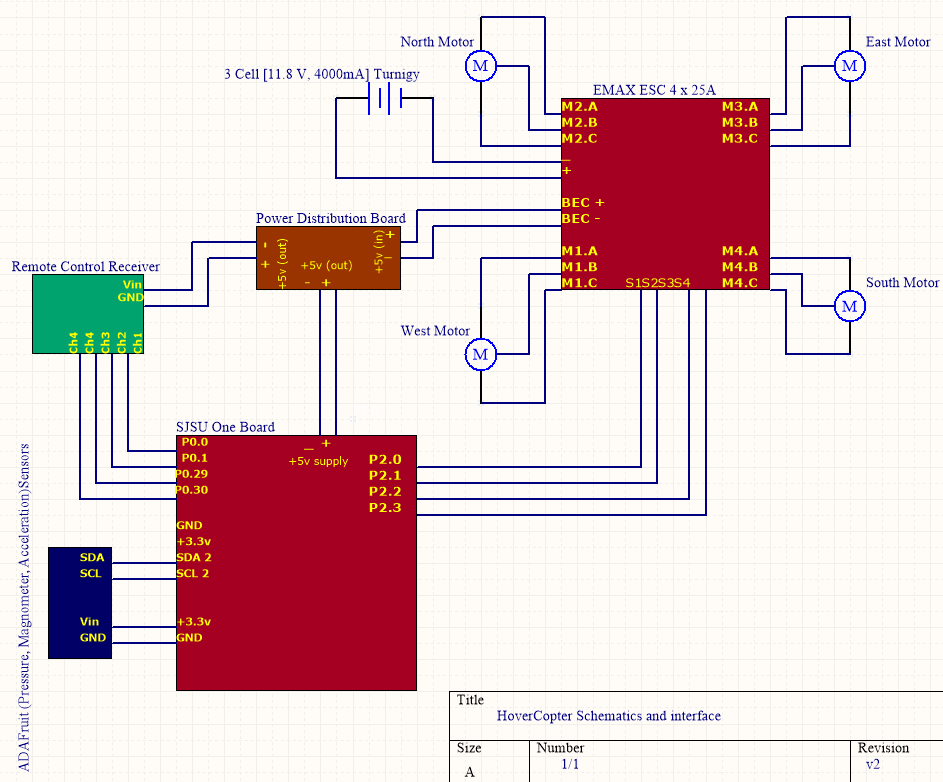This screenshot has width=943, height=782.
Task: Click the 'North Motor' label
Action: click(437, 42)
